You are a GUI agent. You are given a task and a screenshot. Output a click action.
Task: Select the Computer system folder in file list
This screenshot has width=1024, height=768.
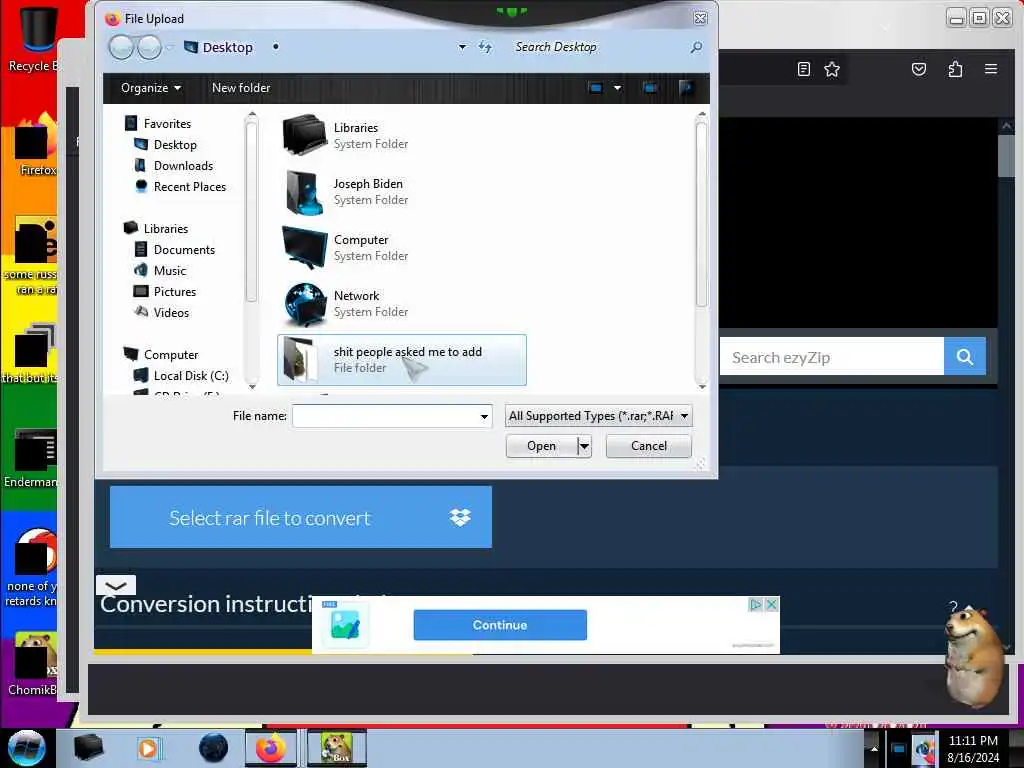point(346,248)
